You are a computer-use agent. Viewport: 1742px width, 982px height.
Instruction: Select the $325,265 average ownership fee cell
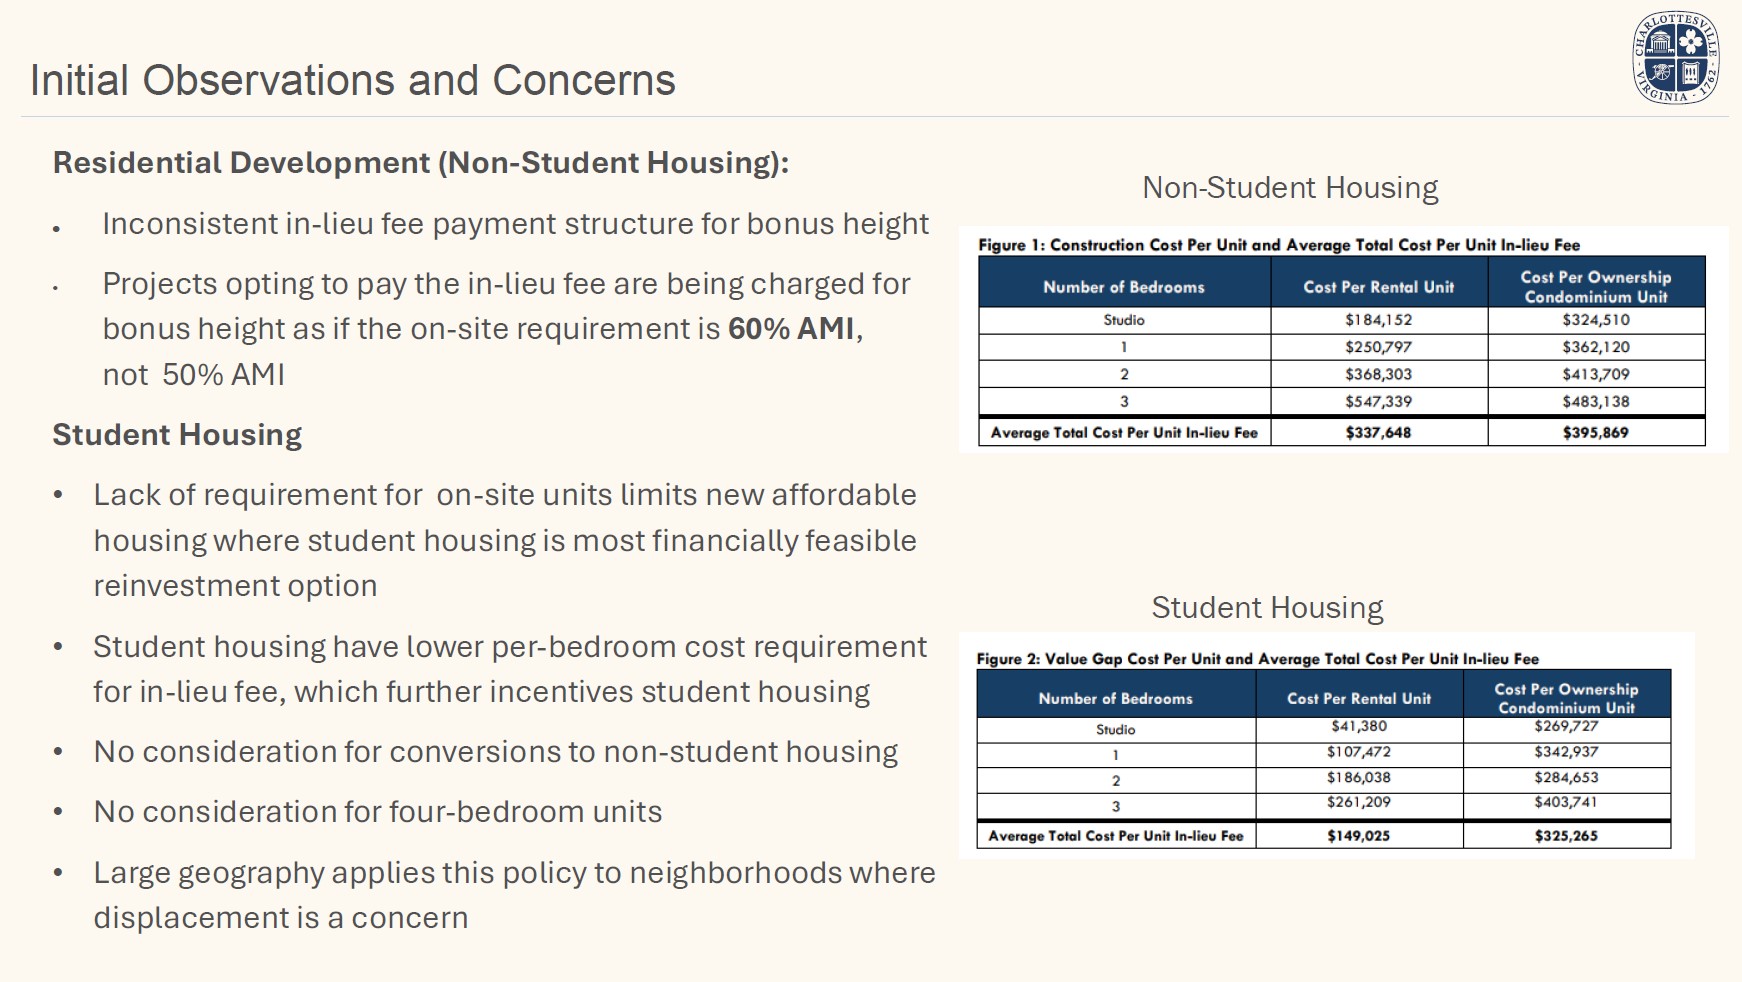[1566, 836]
